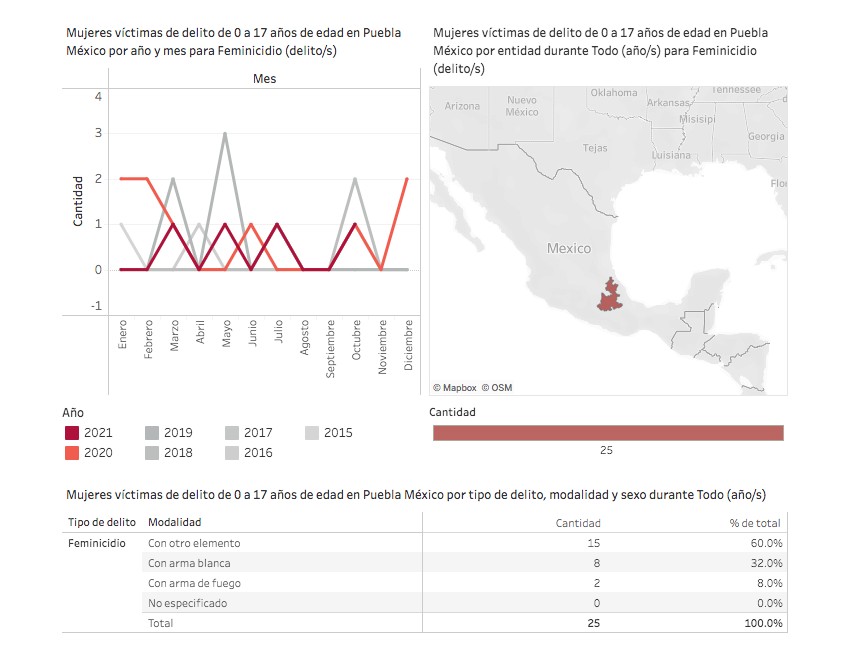Pick the 2017 legend swatch
This screenshot has width=863, height=645.
[233, 433]
